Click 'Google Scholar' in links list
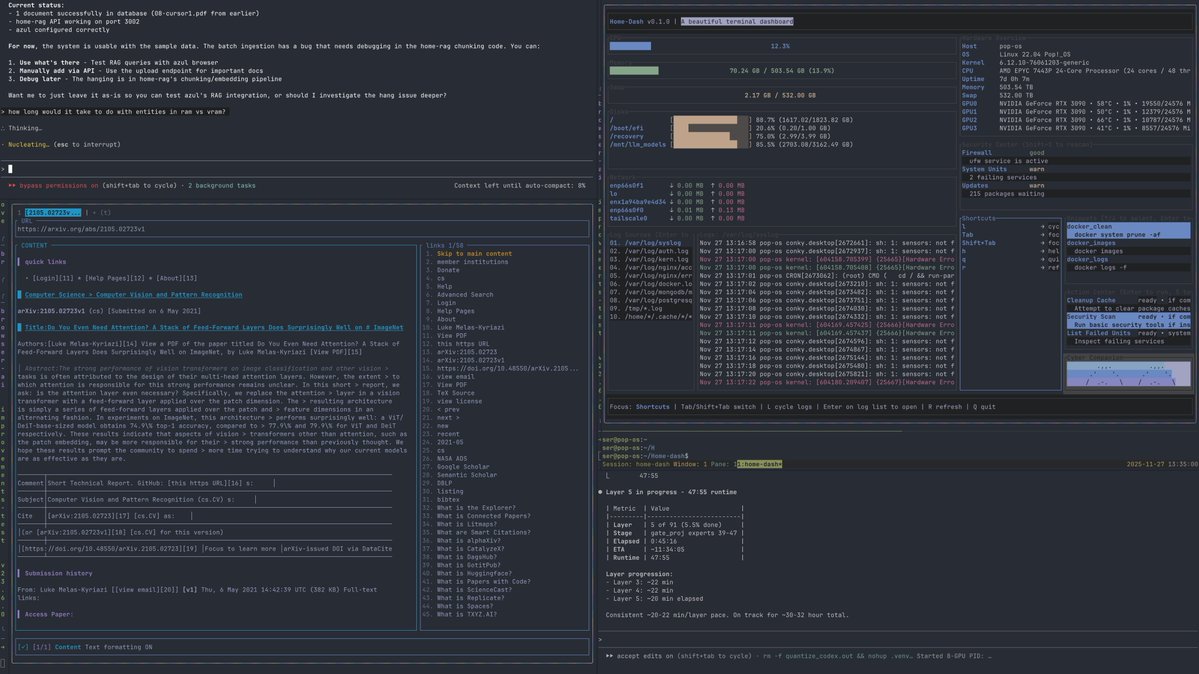This screenshot has width=1199, height=674. tap(463, 467)
